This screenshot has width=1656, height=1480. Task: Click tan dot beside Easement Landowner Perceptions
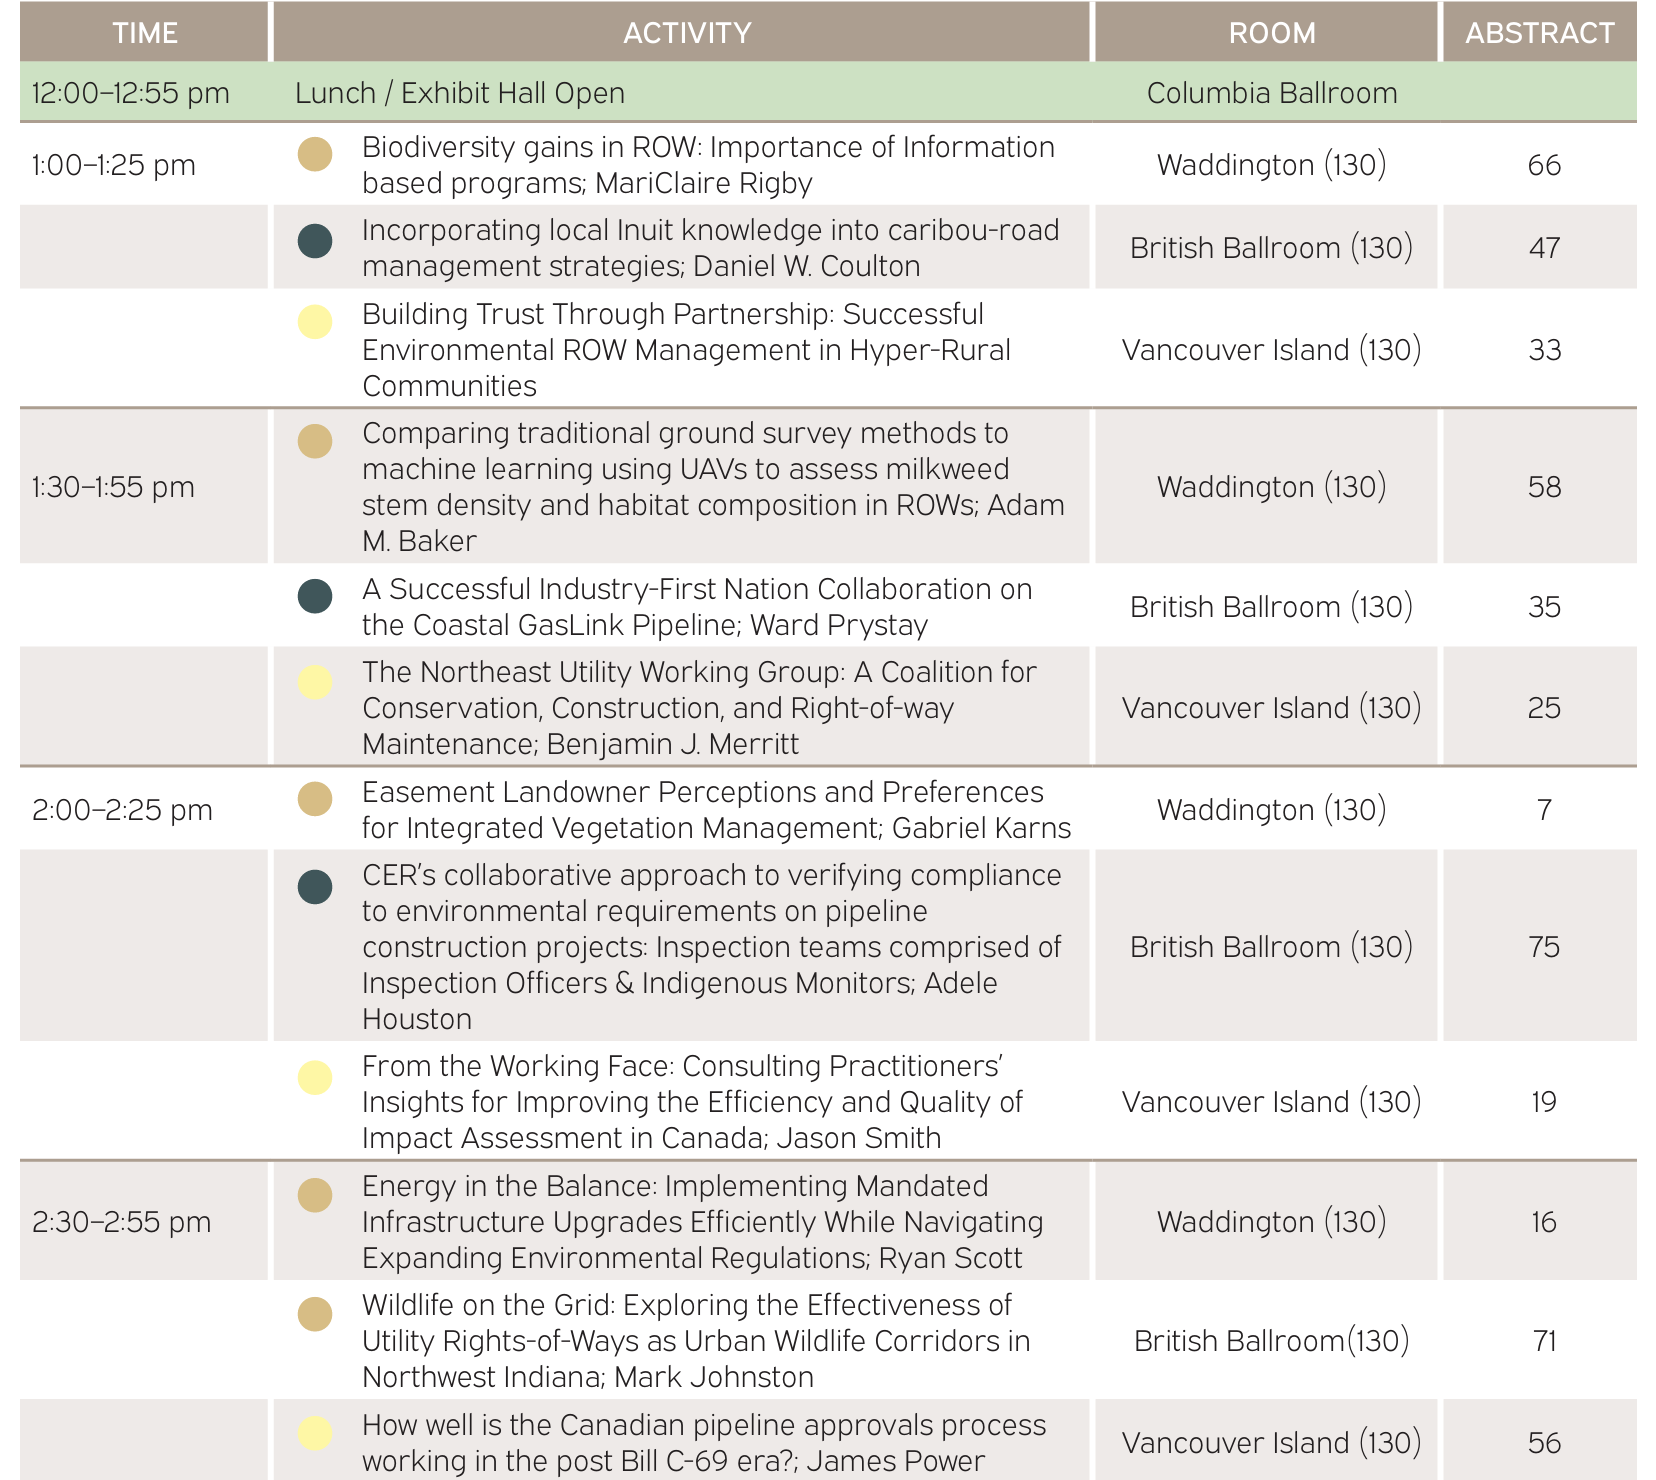[x=315, y=799]
